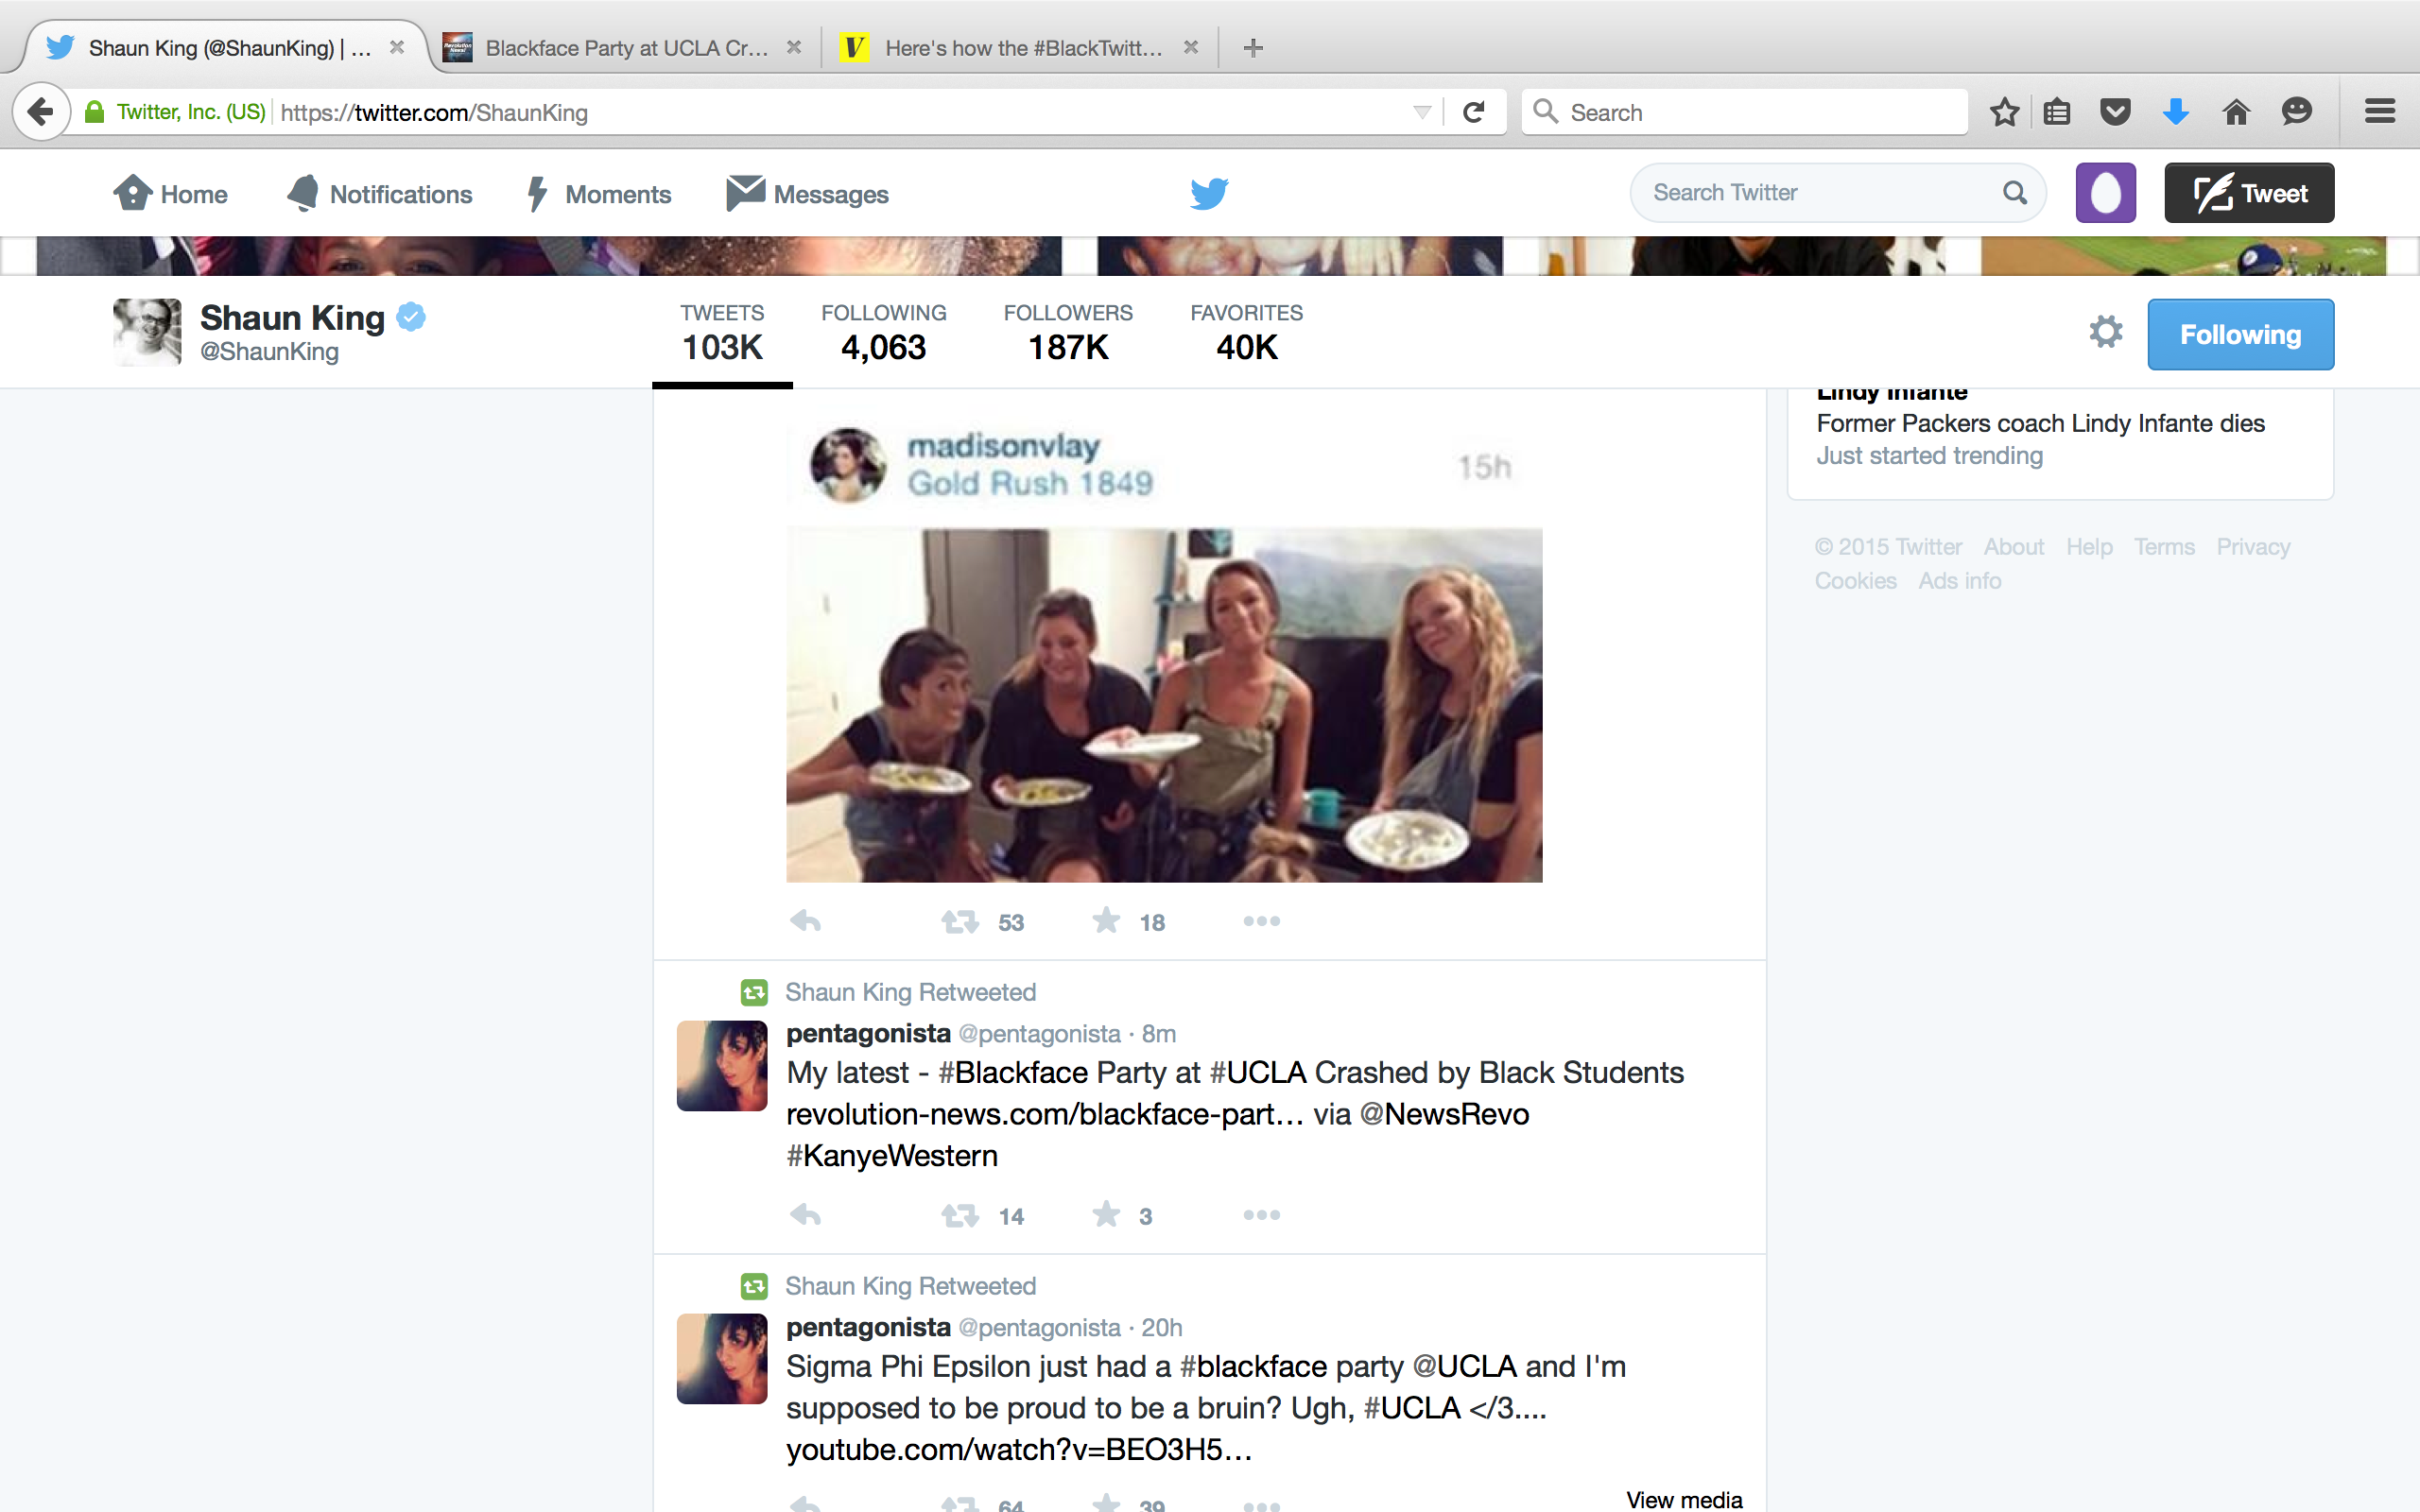Open the downloads arrow icon
The image size is (2420, 1512).
pos(2176,112)
